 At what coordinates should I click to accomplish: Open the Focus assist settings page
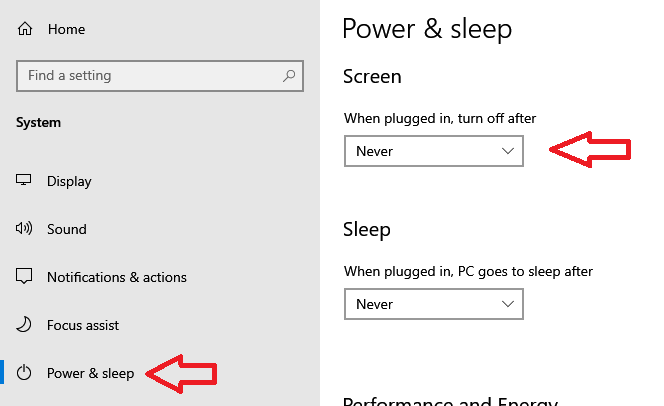[x=83, y=325]
